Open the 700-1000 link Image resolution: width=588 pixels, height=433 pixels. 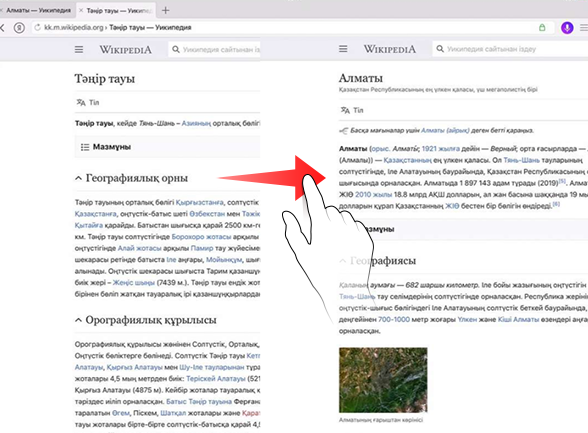click(394, 320)
